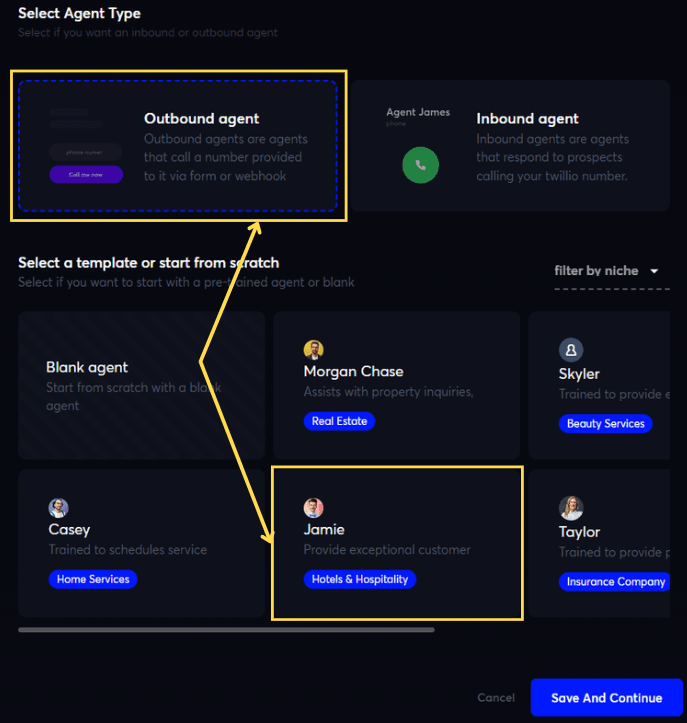Choose the Blank agent template
Viewport: 687px width, 723px height.
coord(141,385)
